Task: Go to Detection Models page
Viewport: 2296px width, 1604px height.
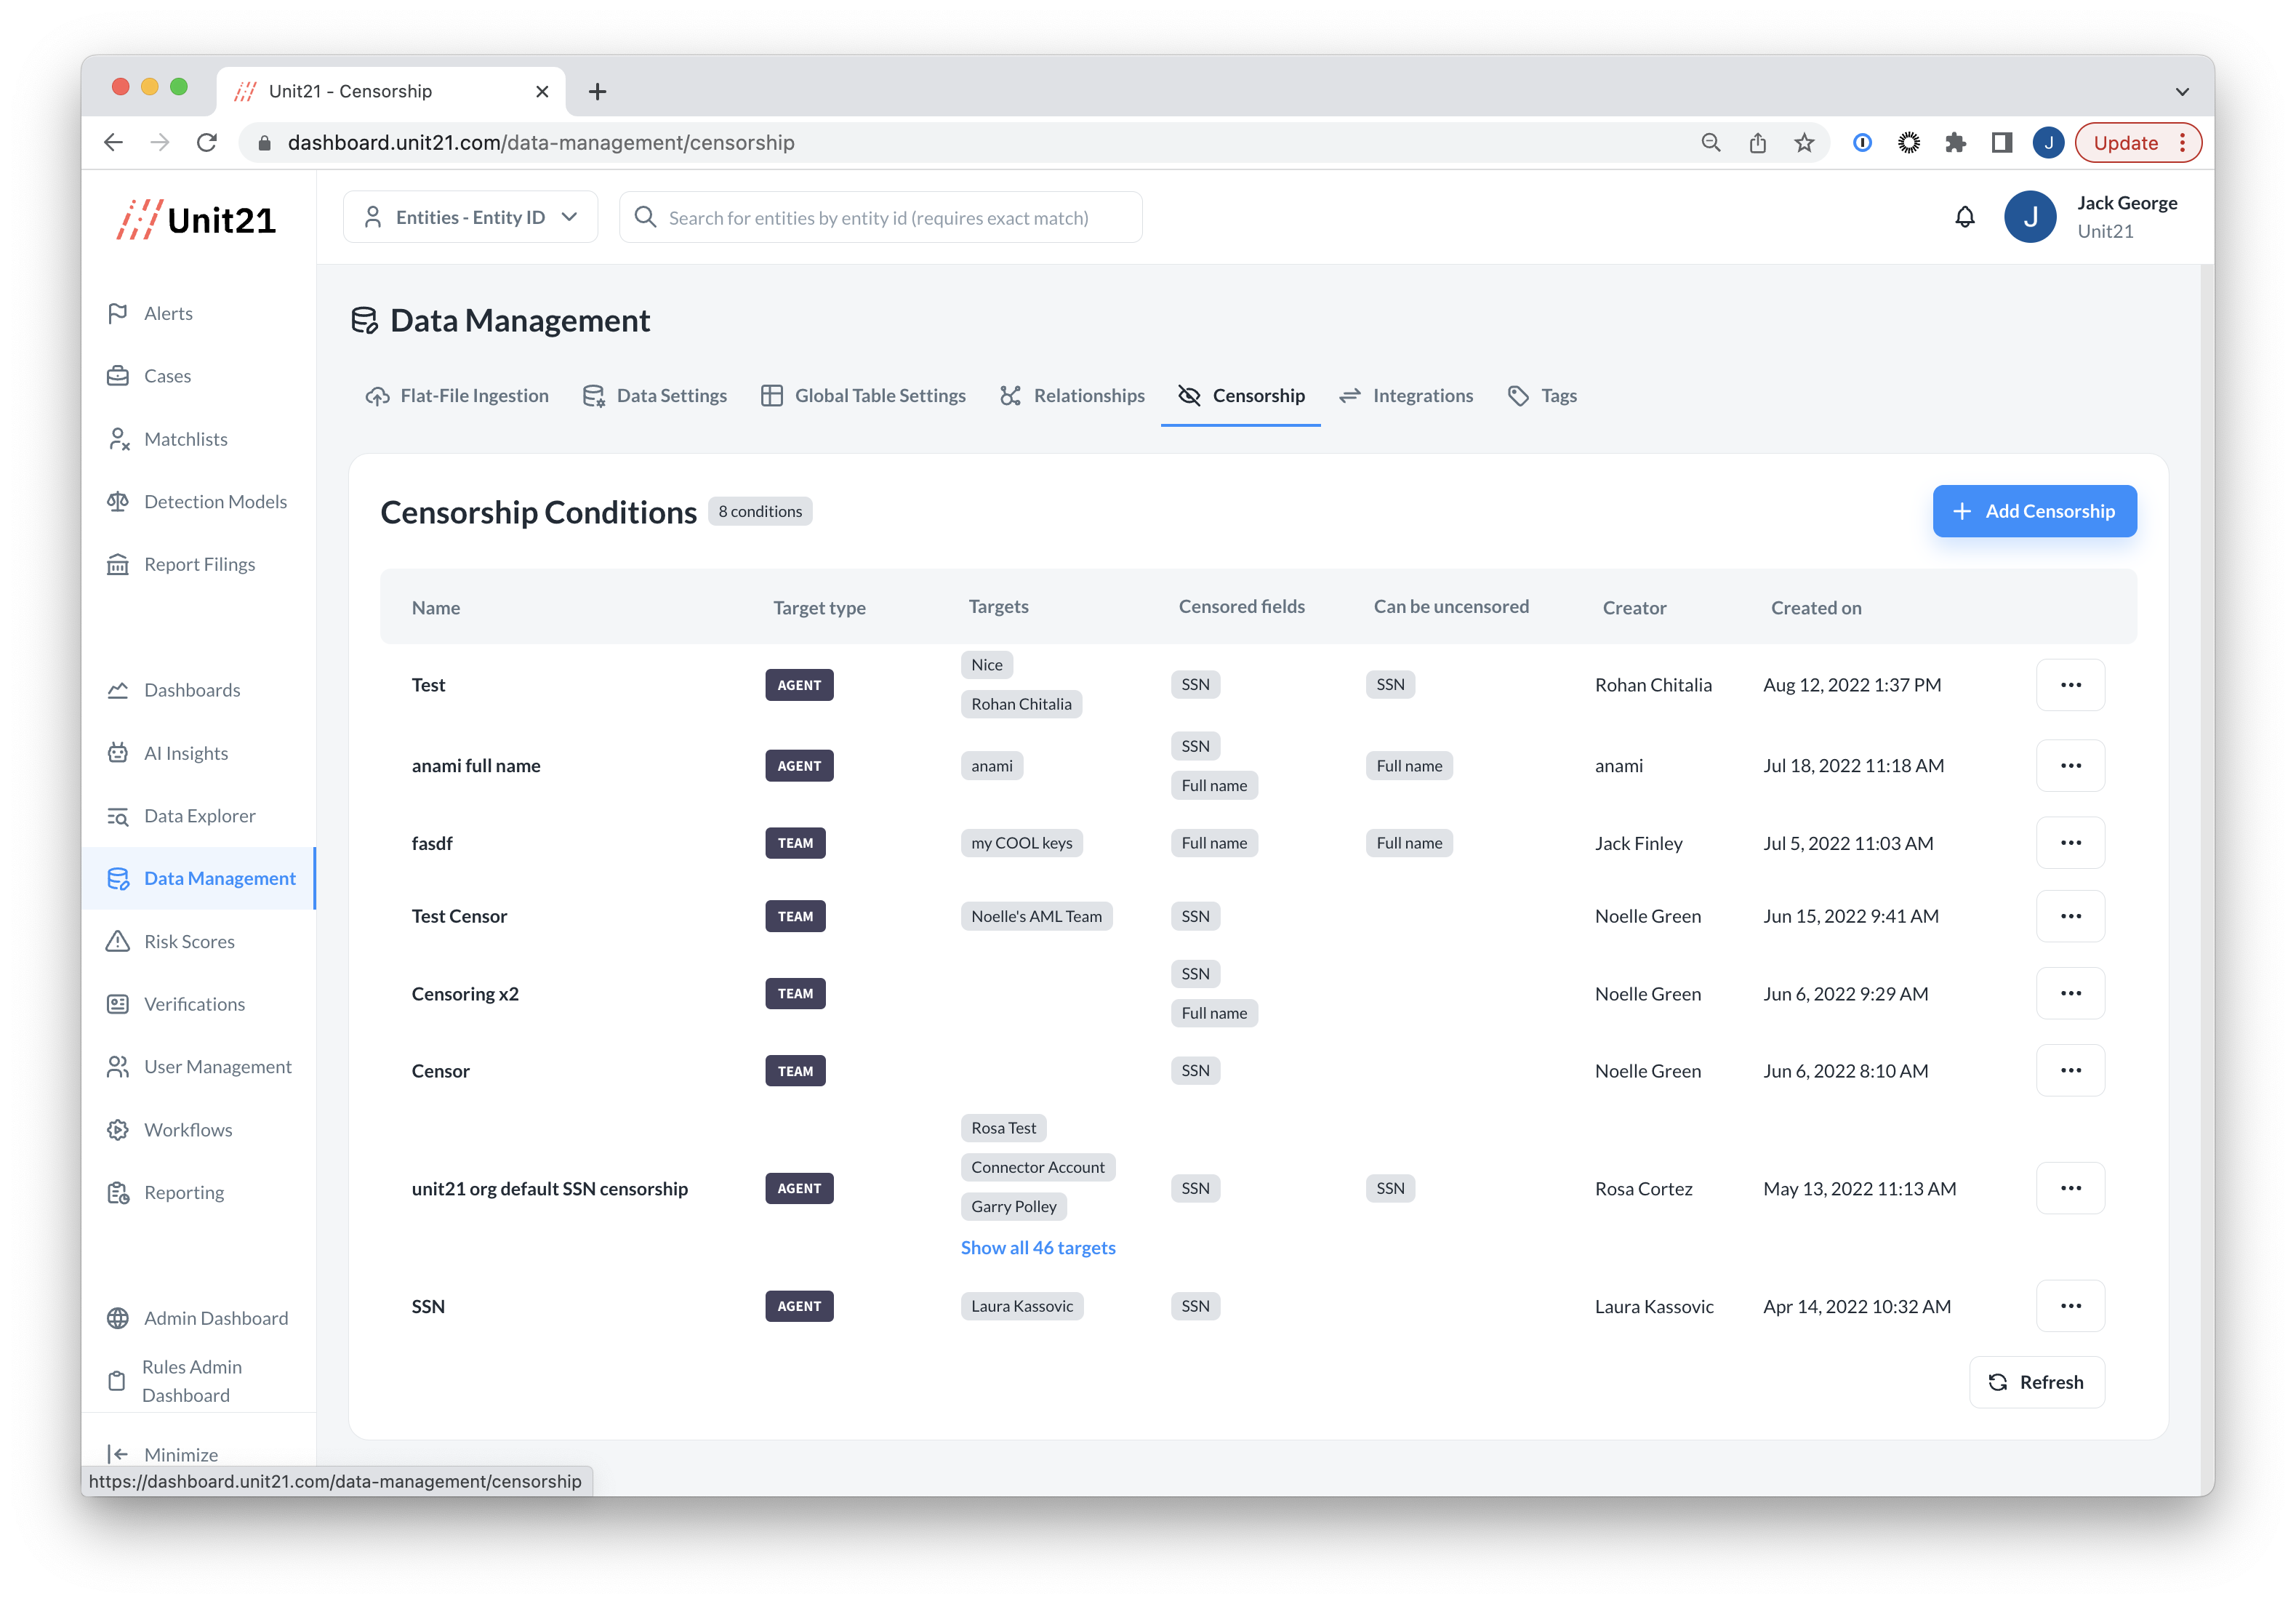Action: (x=214, y=502)
